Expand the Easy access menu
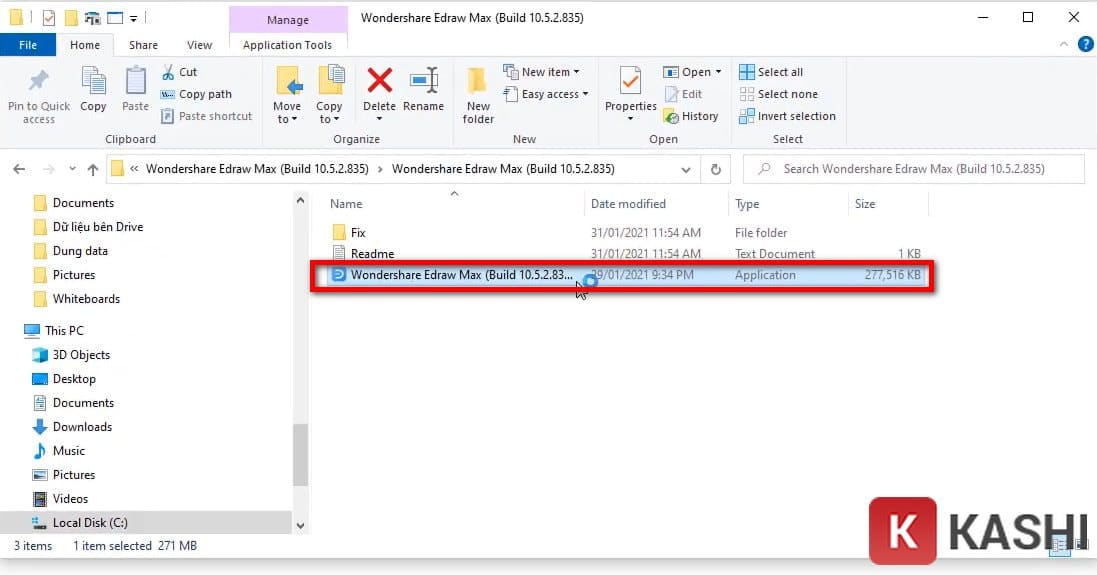The width and height of the screenshot is (1097, 575). click(546, 94)
